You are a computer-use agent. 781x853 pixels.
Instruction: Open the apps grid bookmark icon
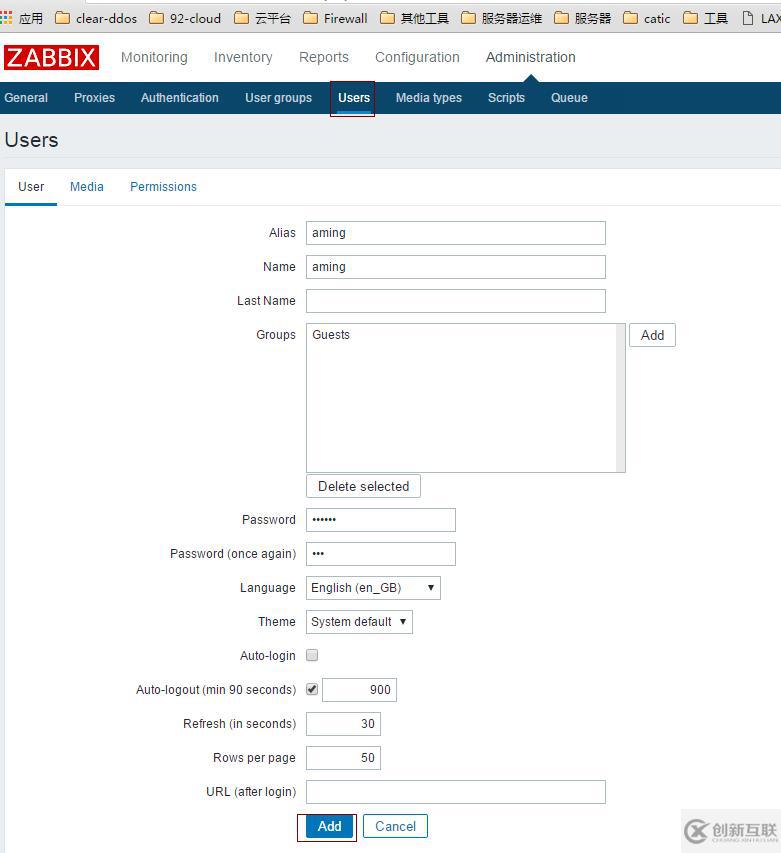6,18
